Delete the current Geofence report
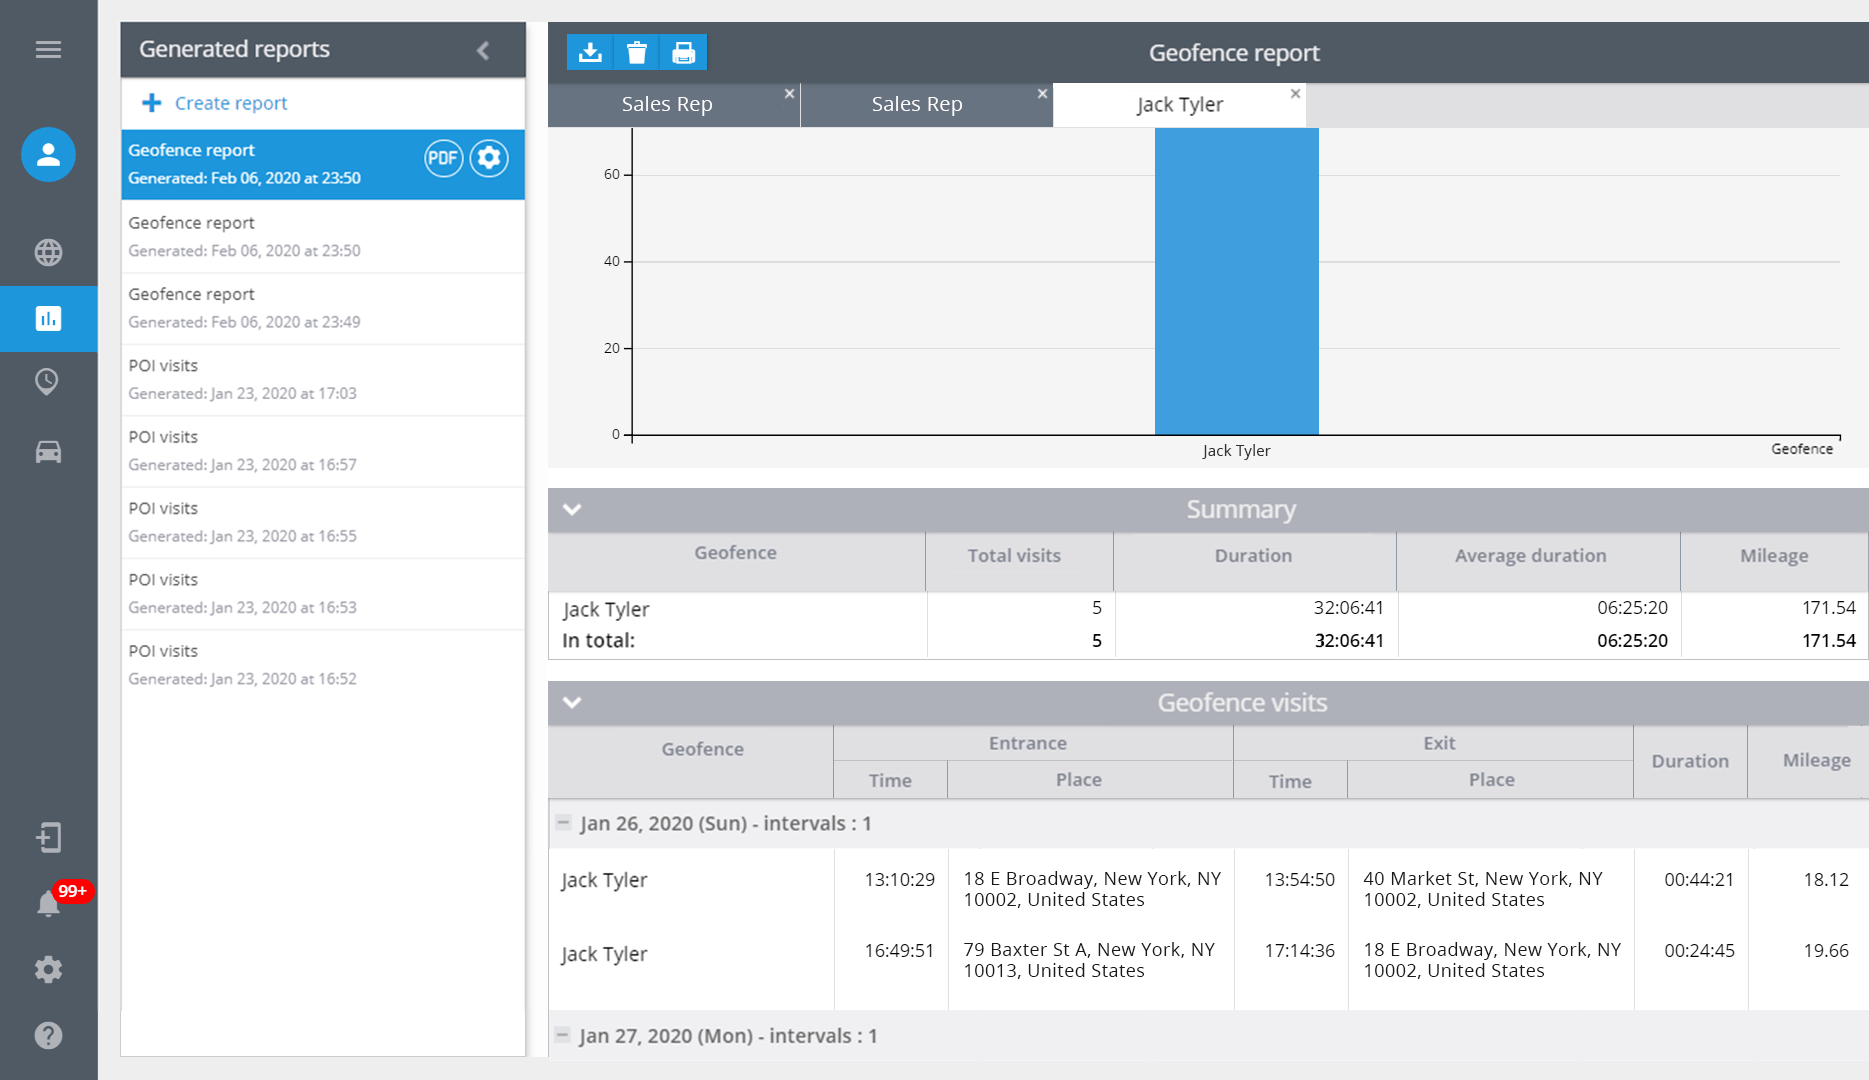1869x1080 pixels. point(637,52)
